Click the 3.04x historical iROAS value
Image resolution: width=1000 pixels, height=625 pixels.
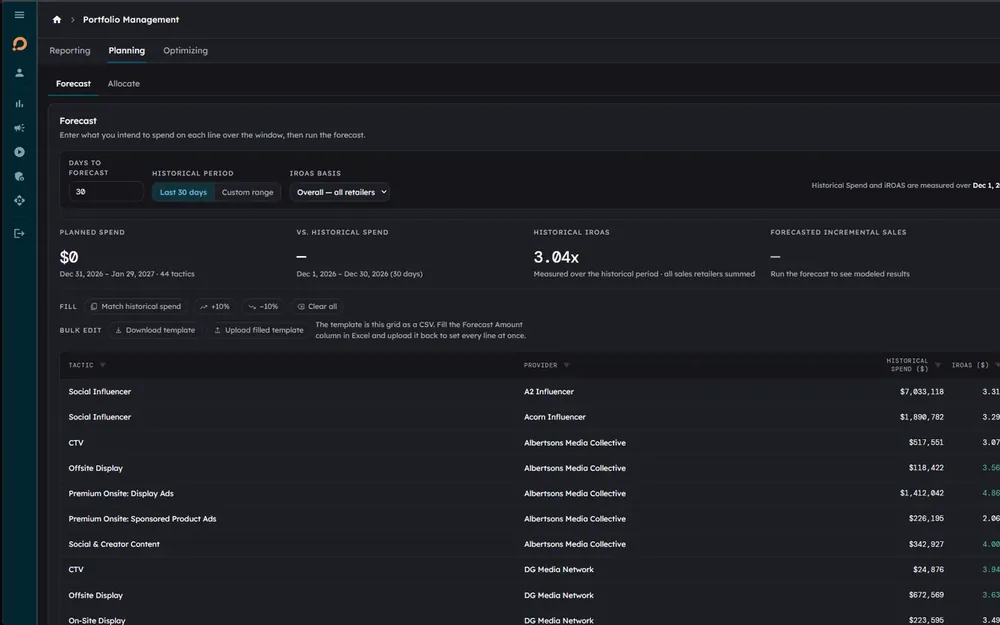[x=556, y=257]
